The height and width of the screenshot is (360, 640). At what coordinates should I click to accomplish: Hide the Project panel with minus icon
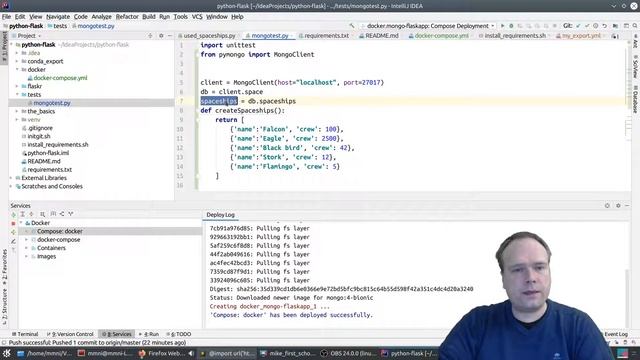click(x=170, y=36)
